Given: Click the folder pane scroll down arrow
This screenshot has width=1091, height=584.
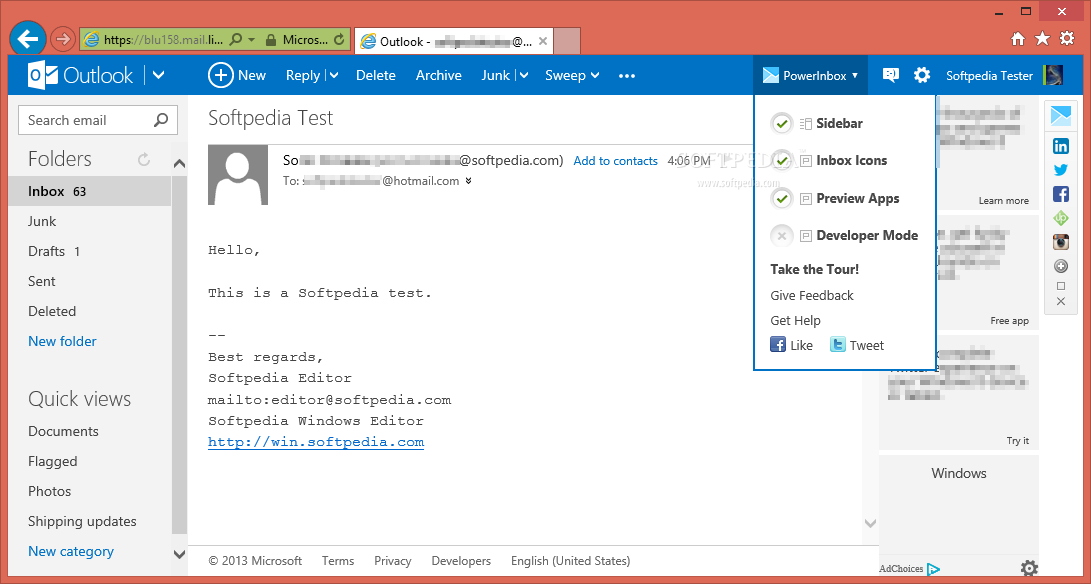Looking at the screenshot, I should (x=179, y=555).
